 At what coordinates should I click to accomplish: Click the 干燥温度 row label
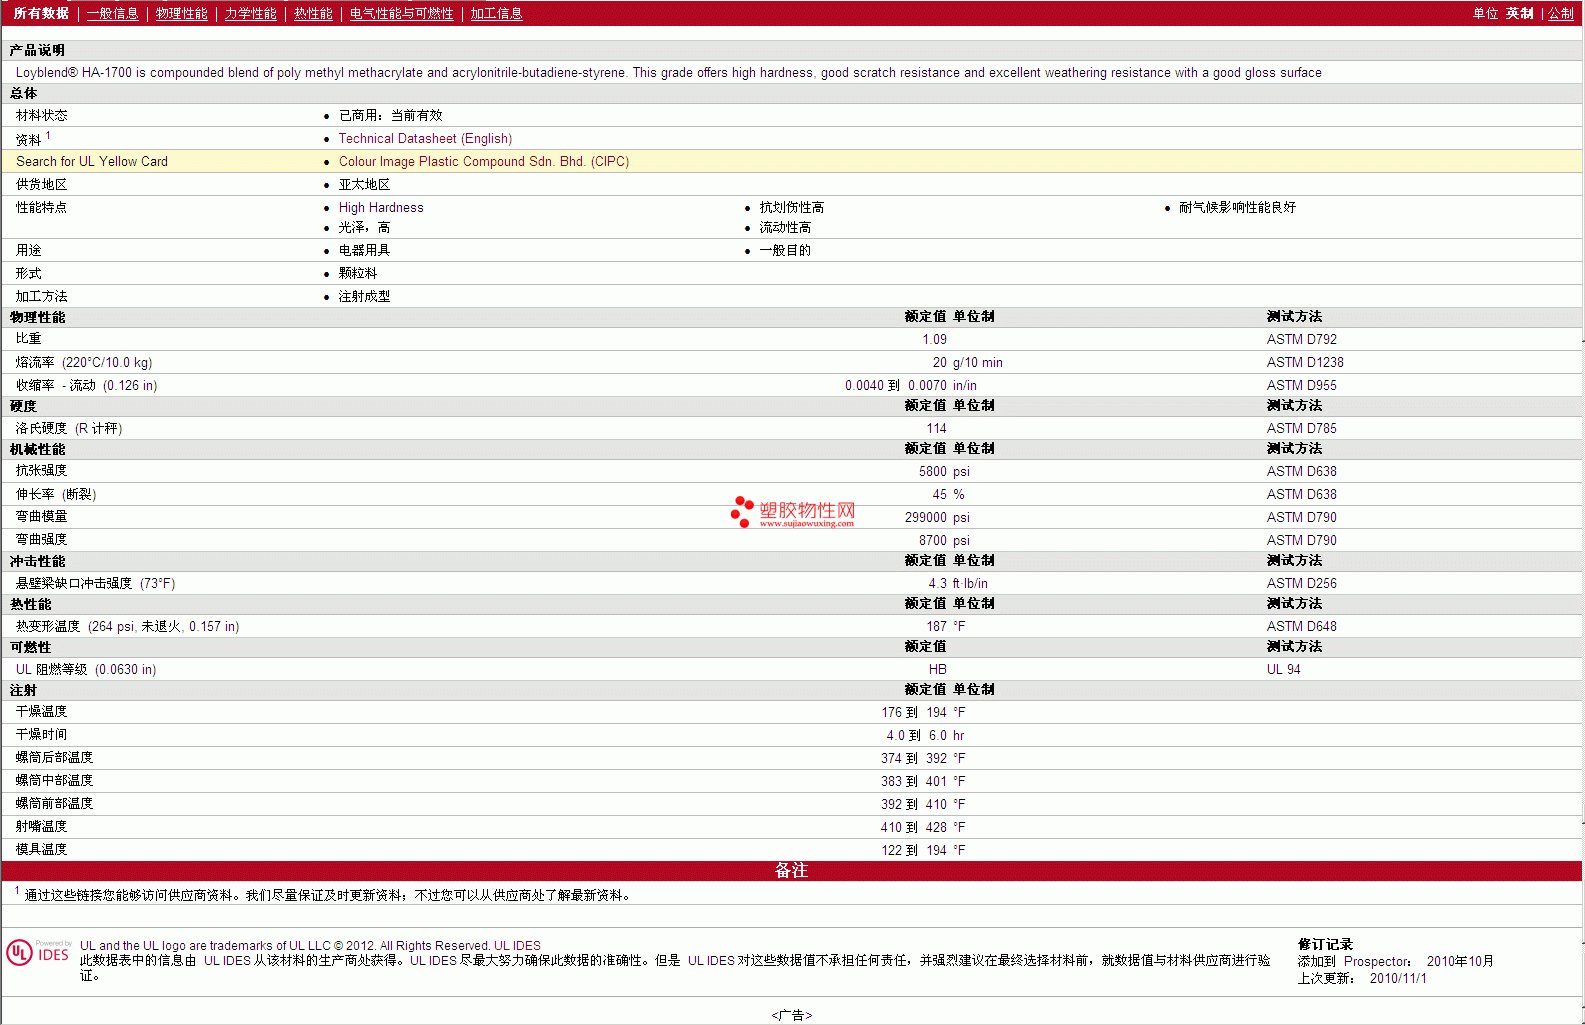click(x=42, y=712)
